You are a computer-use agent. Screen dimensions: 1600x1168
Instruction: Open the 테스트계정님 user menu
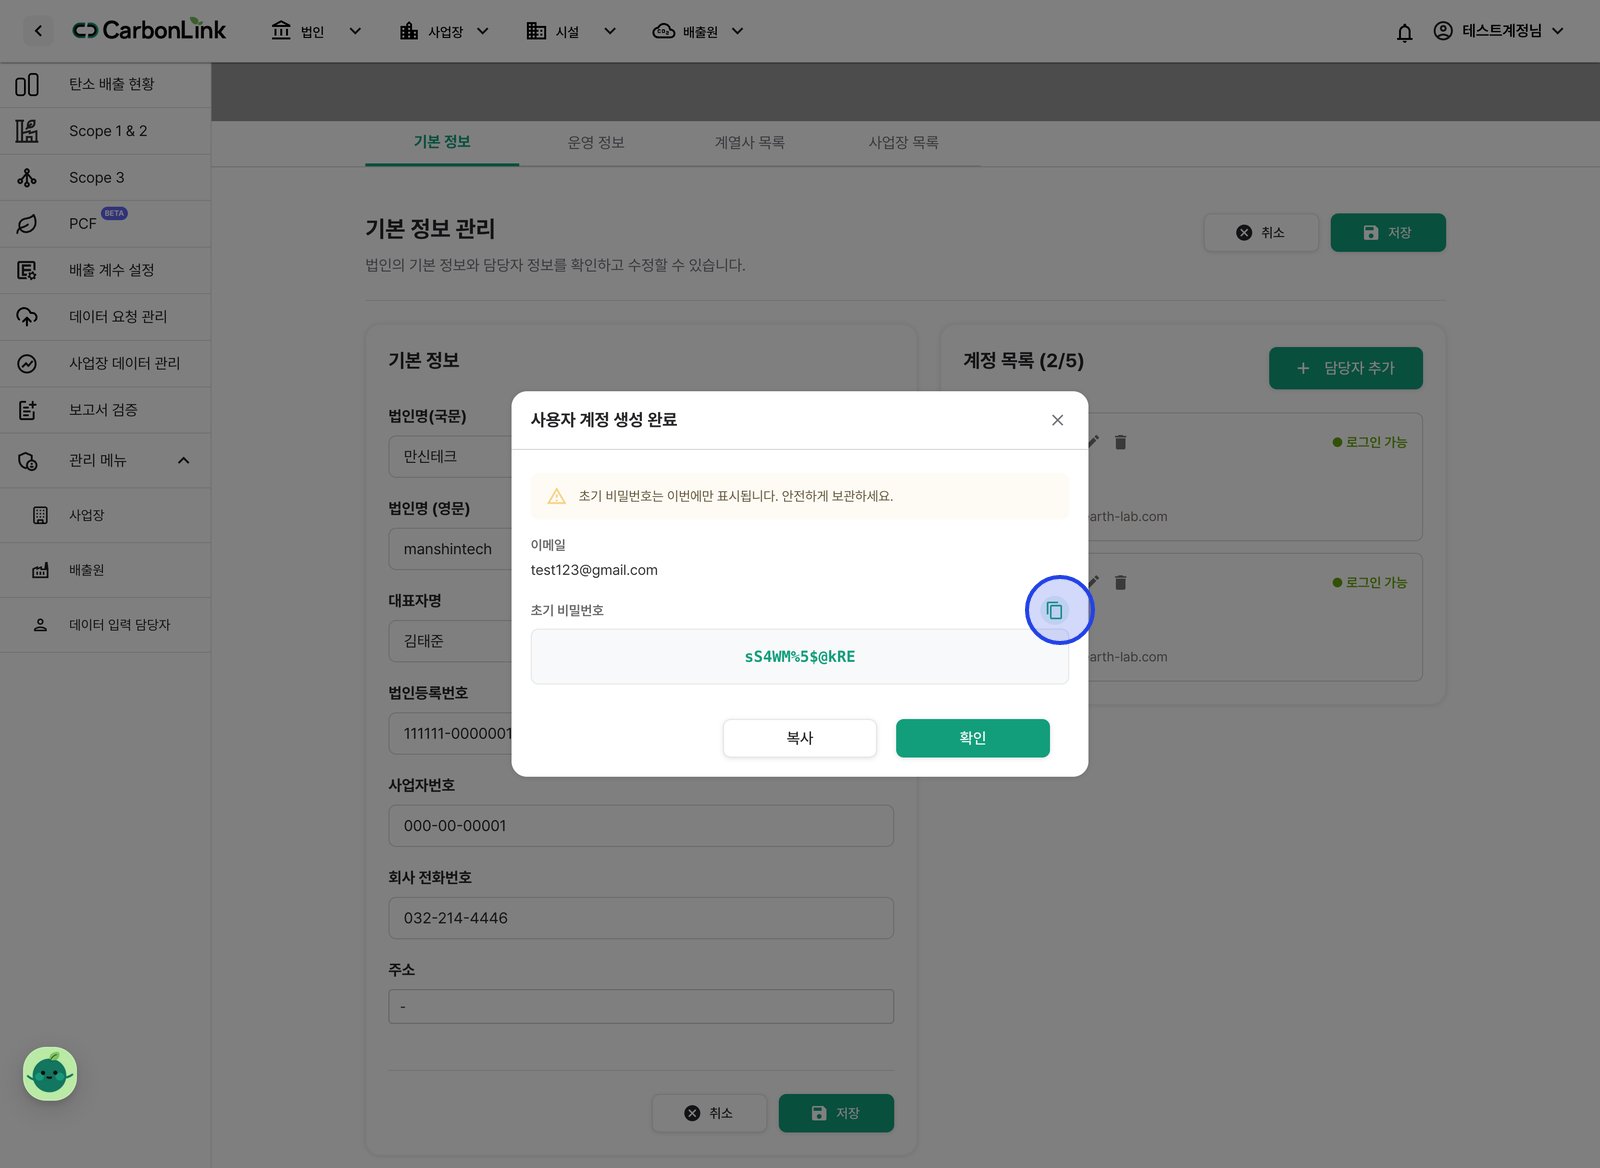click(x=1498, y=31)
